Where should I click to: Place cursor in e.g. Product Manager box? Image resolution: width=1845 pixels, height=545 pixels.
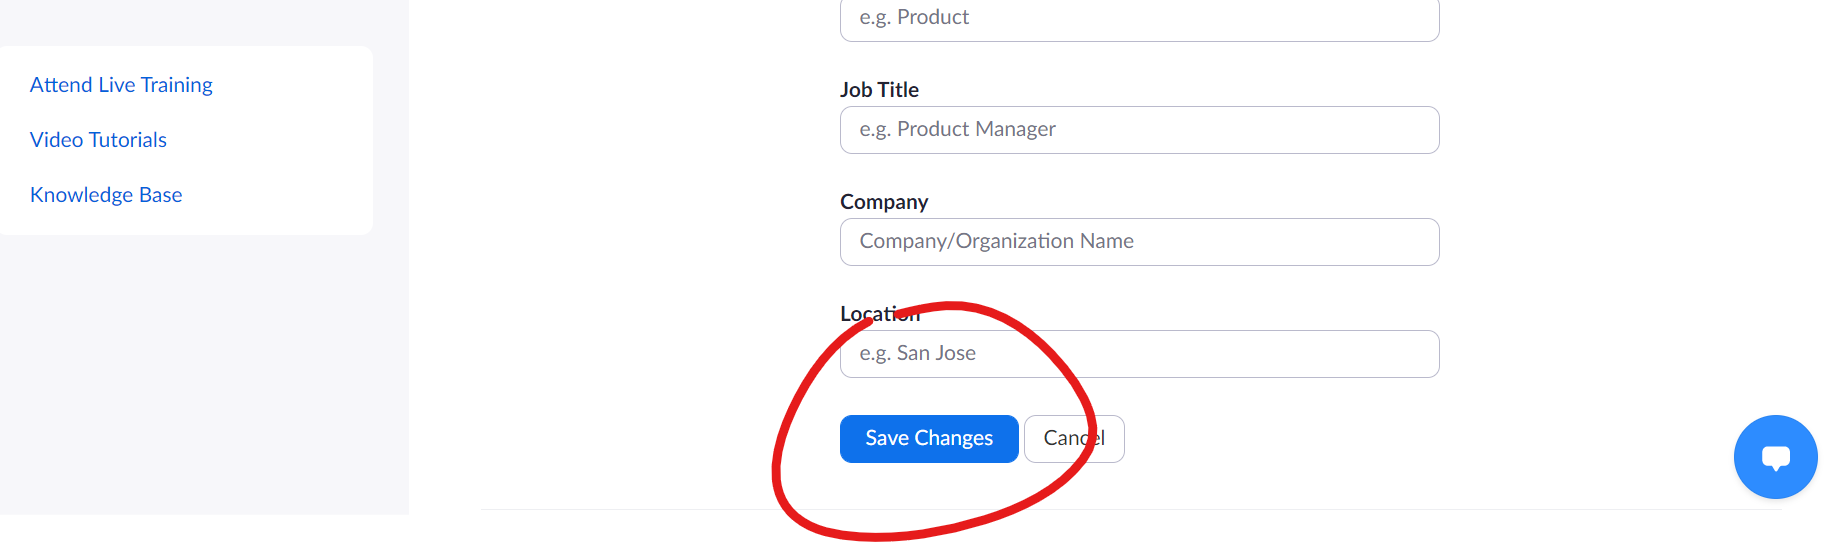[x=1140, y=130]
